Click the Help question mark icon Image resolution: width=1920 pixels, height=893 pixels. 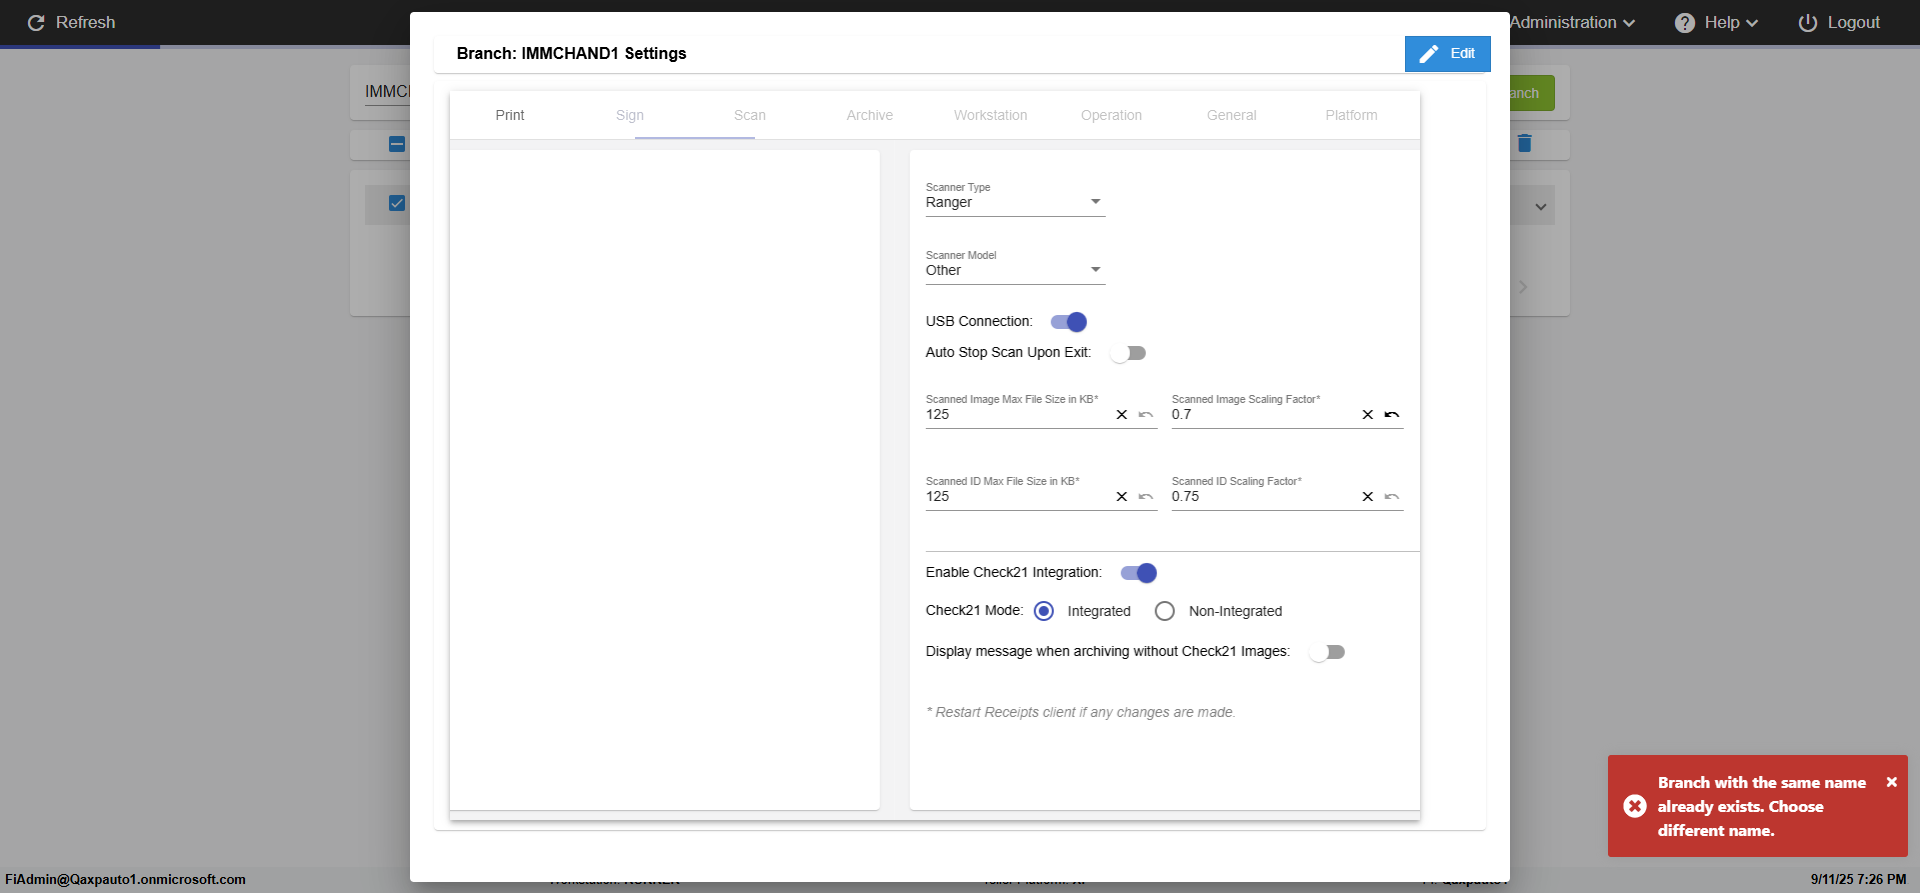[x=1684, y=23]
